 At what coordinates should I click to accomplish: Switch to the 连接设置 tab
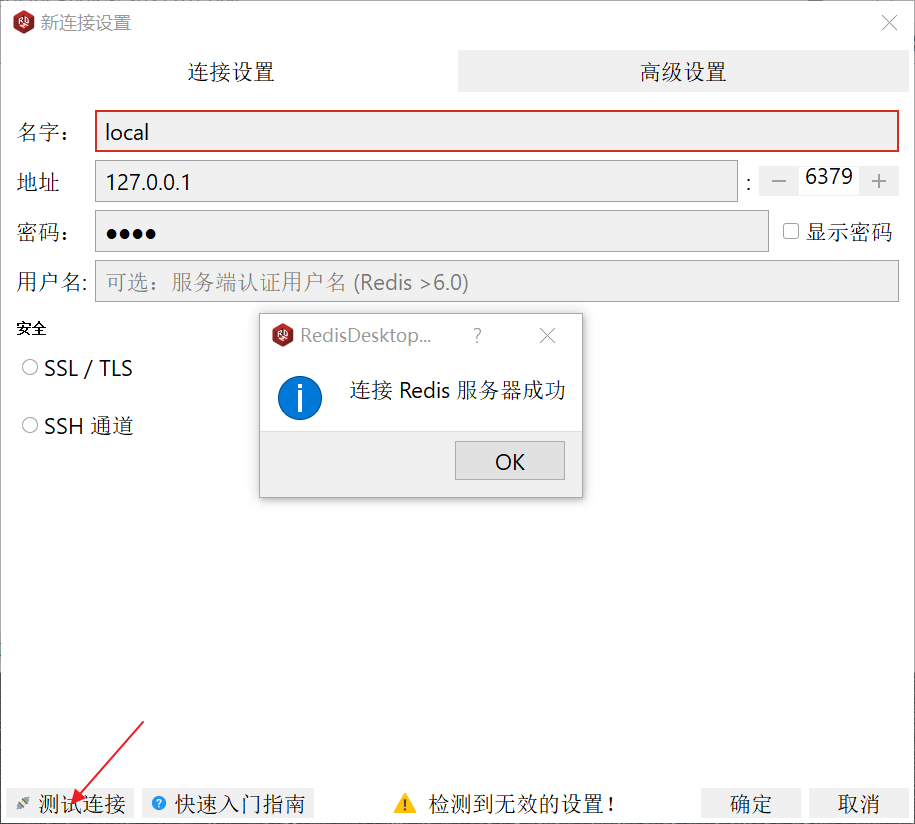click(x=231, y=72)
